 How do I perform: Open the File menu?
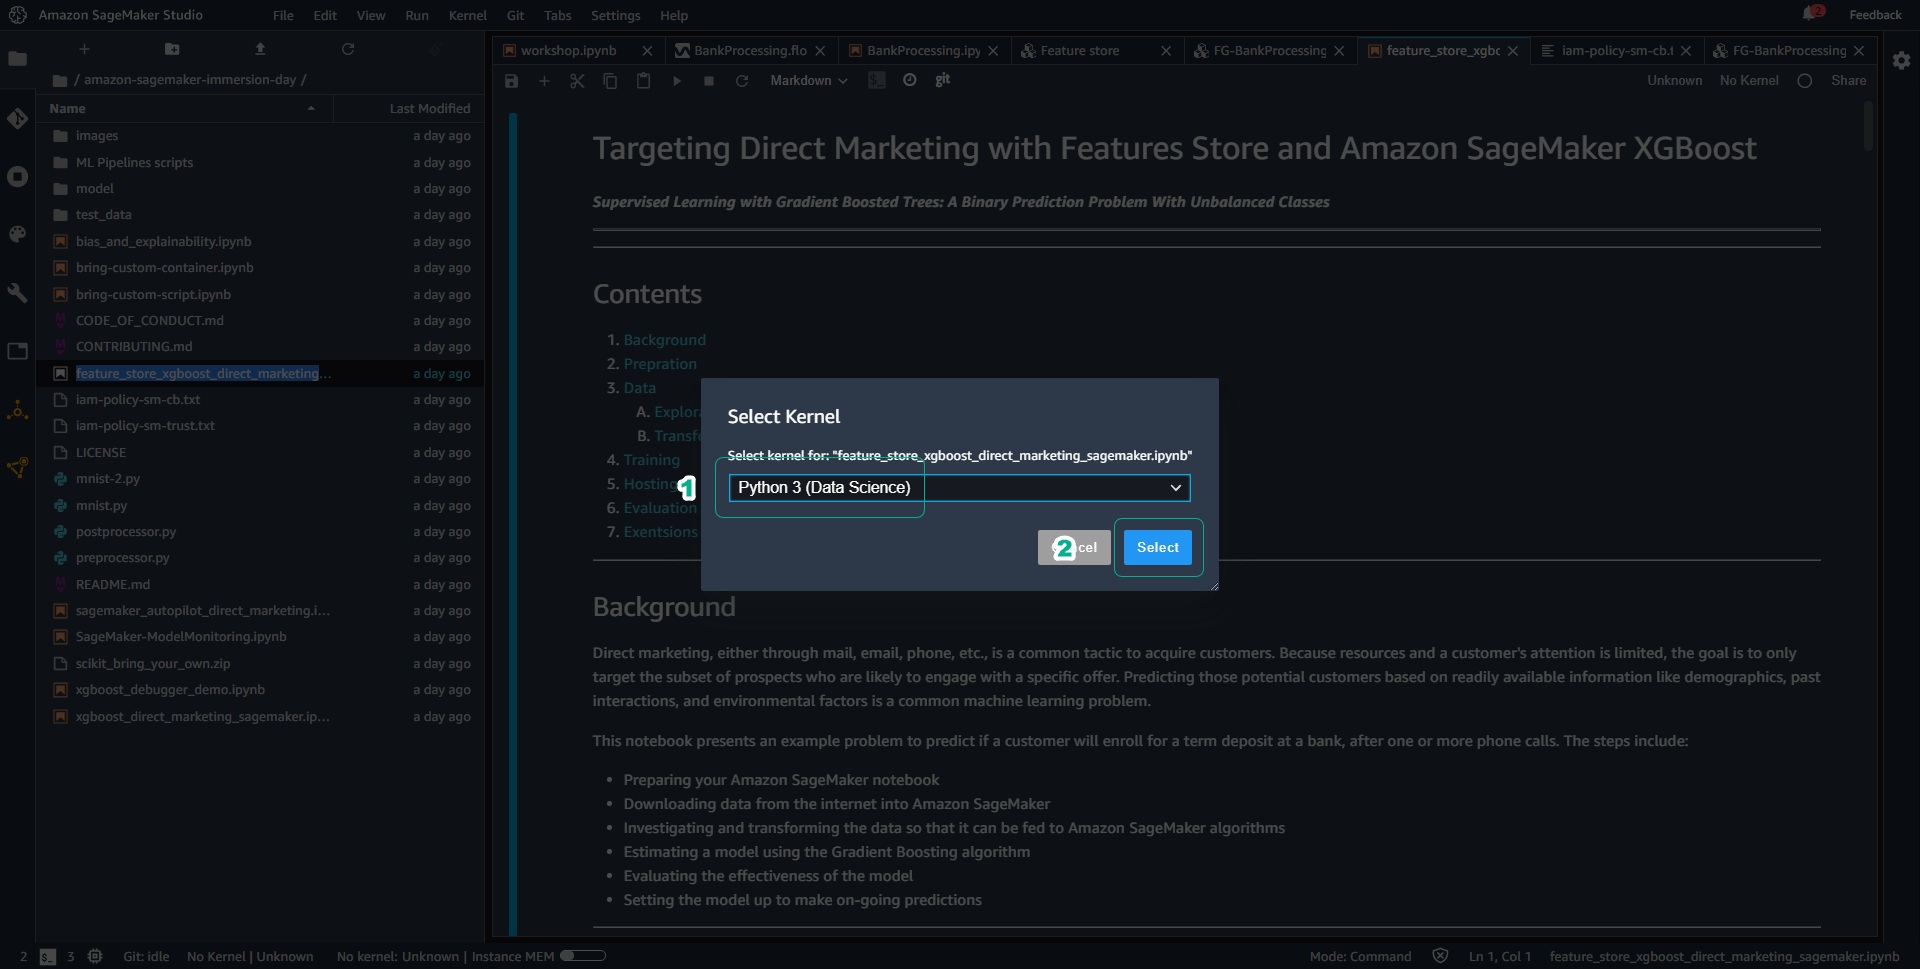pyautogui.click(x=283, y=16)
